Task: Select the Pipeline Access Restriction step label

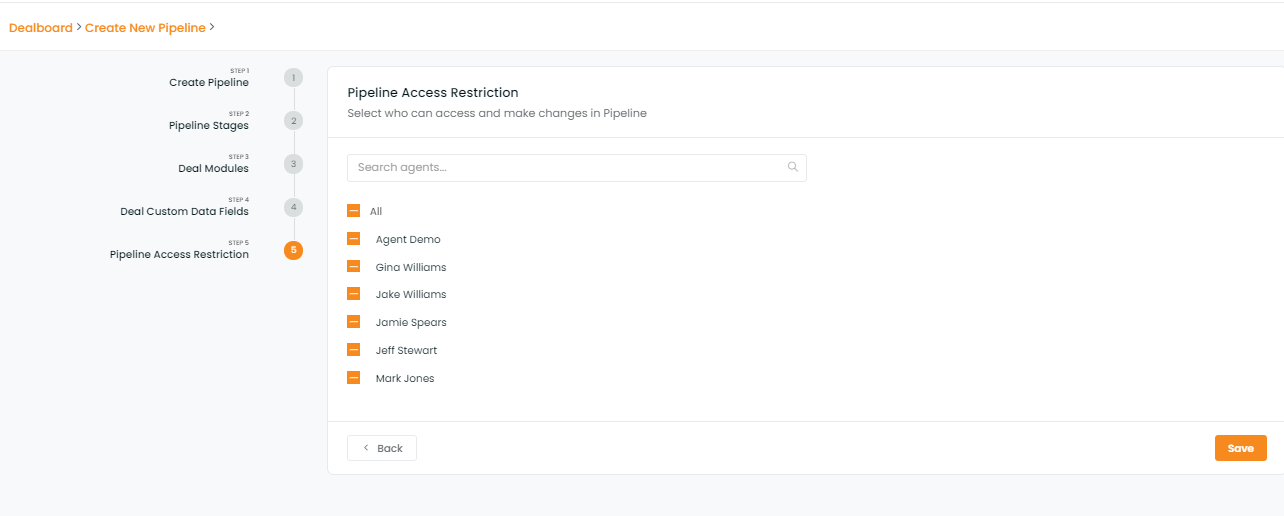Action: pos(179,254)
